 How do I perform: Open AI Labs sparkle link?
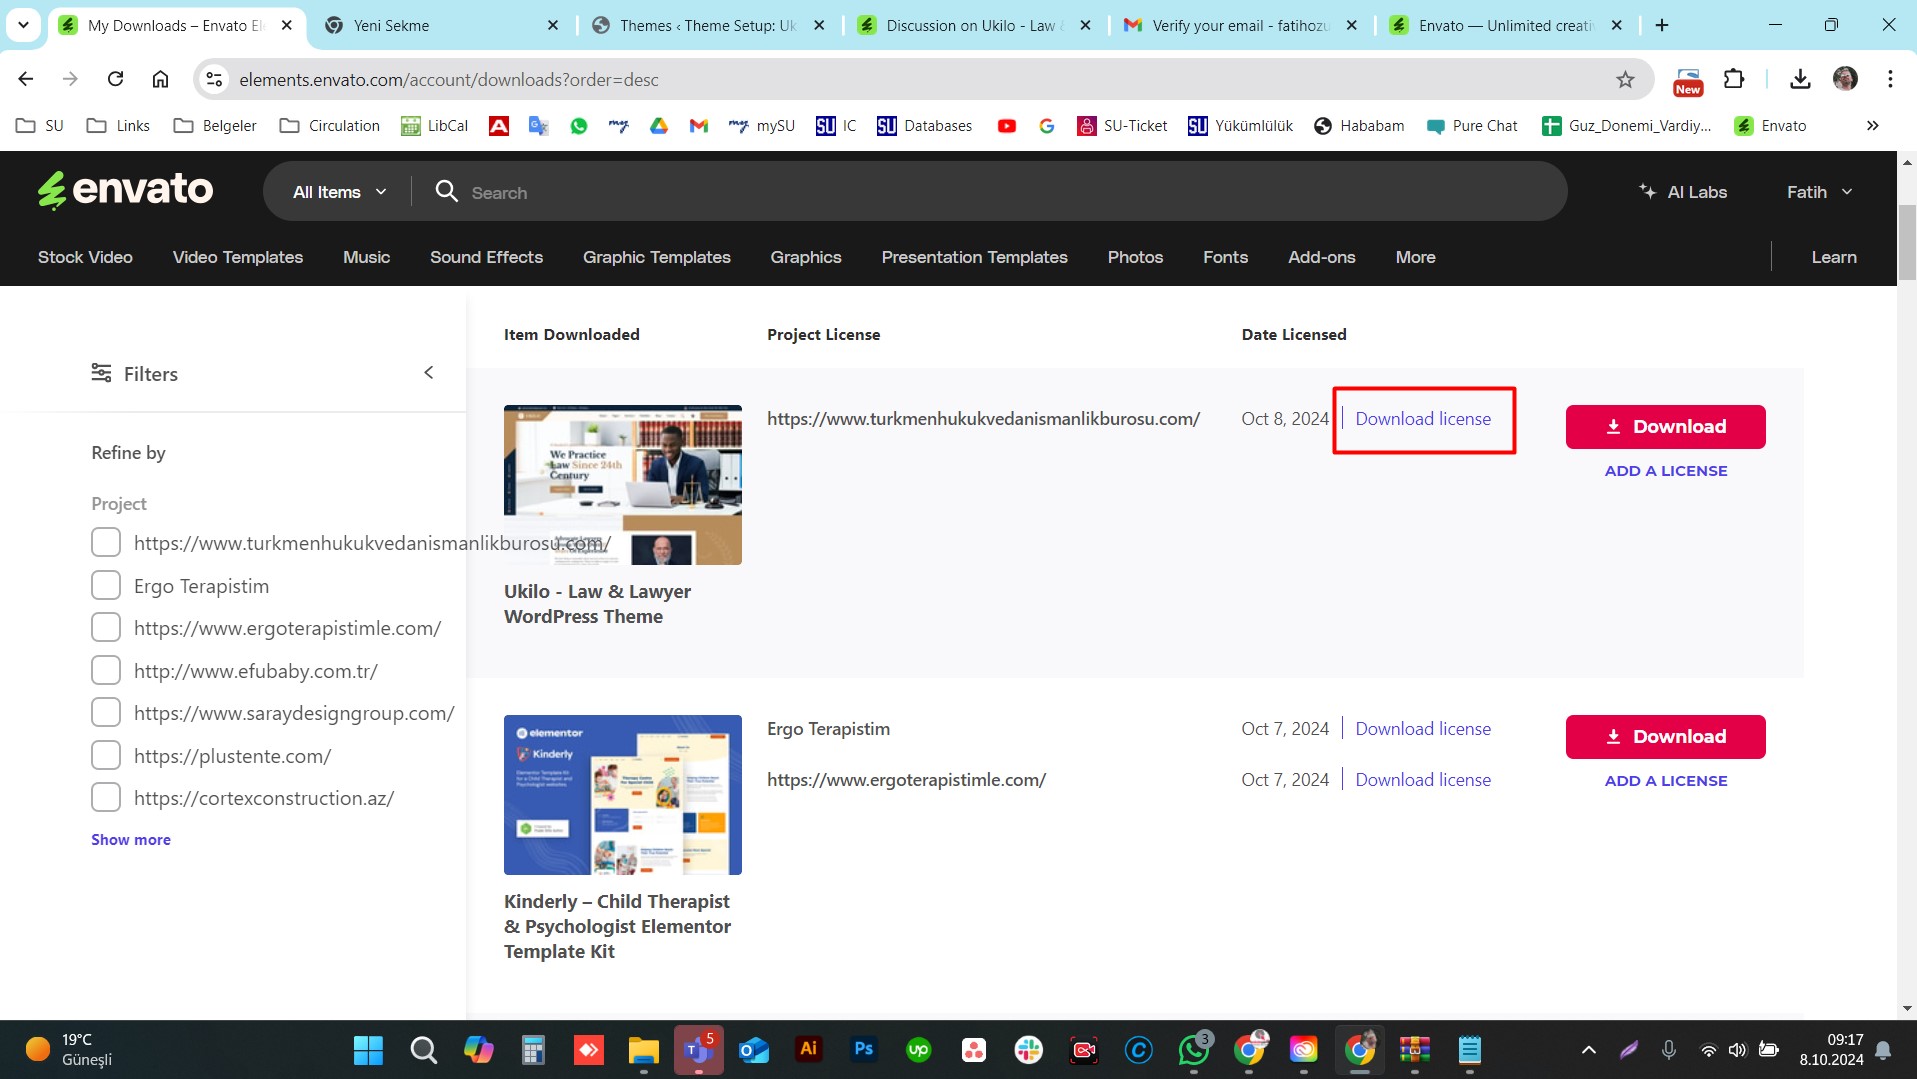[1683, 192]
